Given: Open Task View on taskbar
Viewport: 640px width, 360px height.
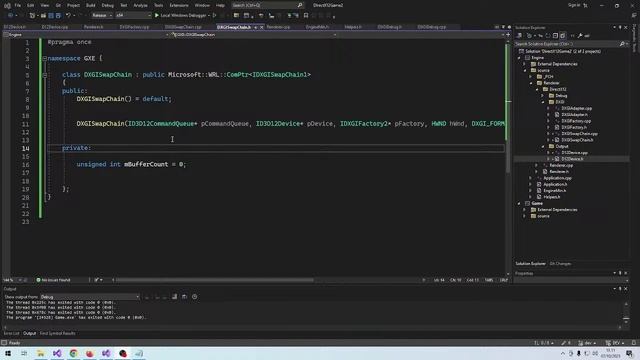Looking at the screenshot, I should pos(24,353).
